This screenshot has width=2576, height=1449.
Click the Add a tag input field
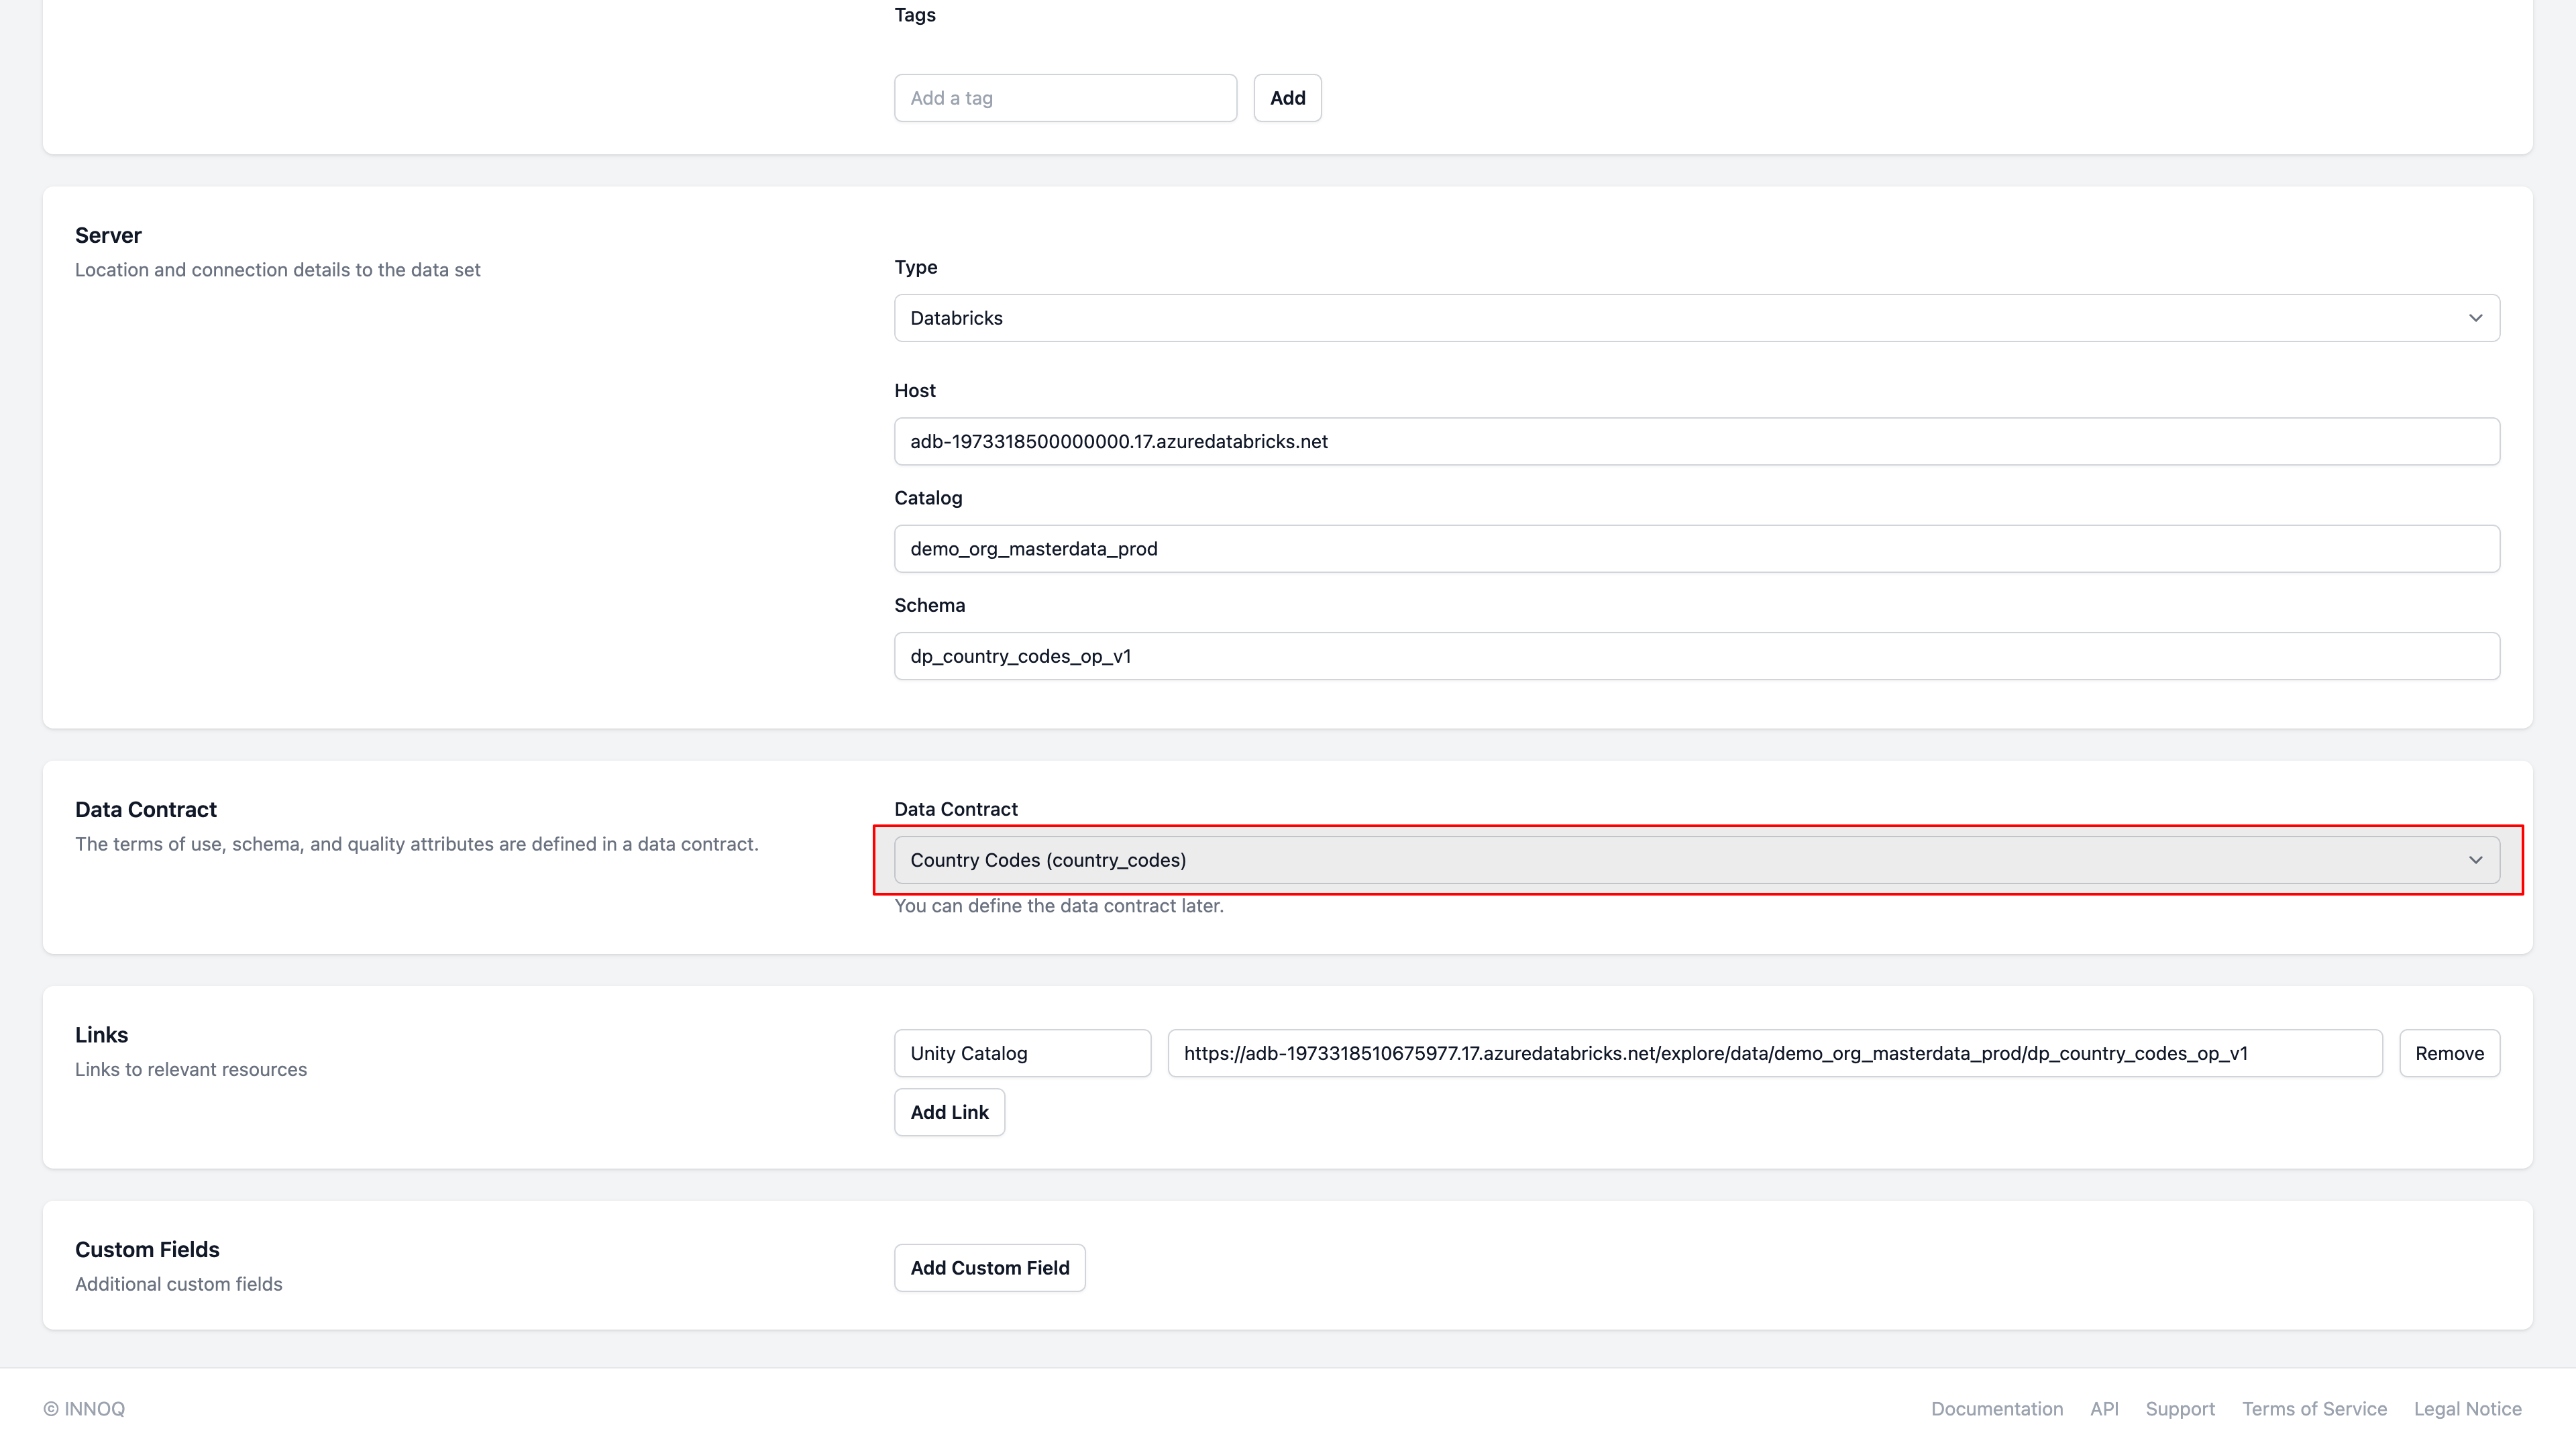coord(1065,98)
